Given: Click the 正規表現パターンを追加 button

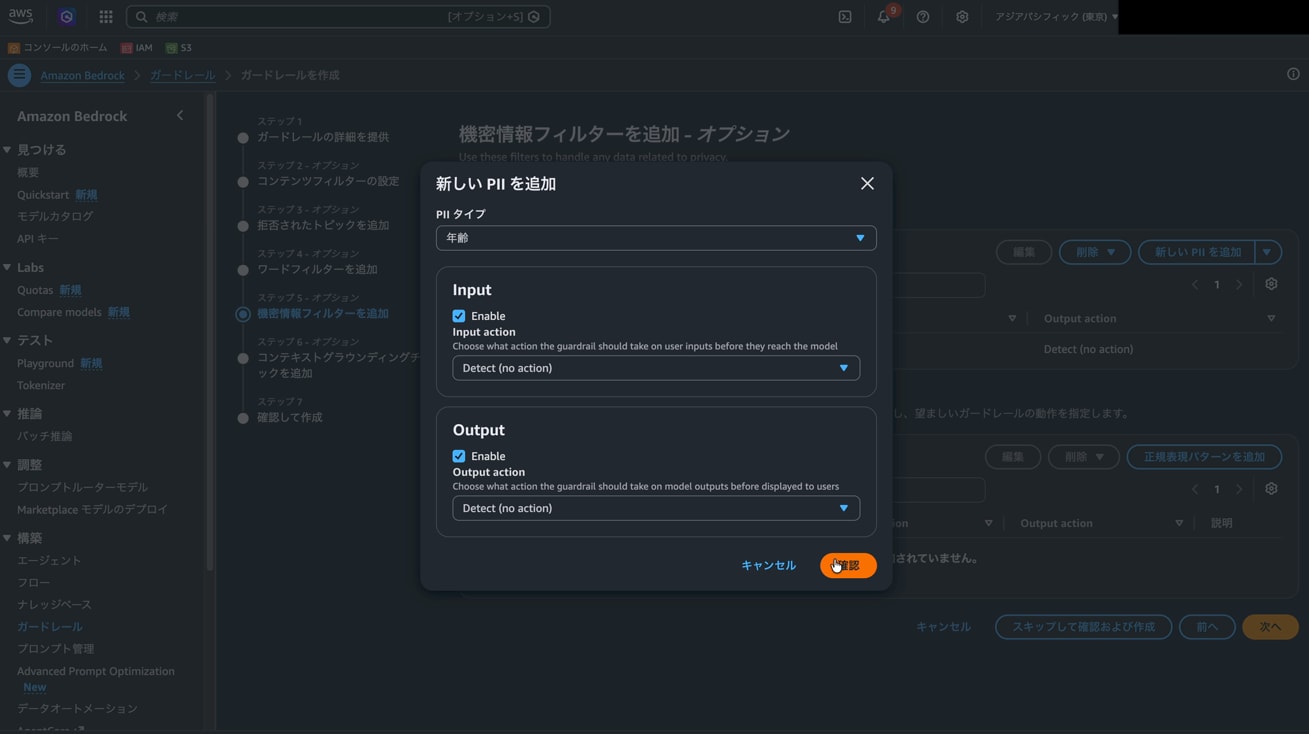Looking at the screenshot, I should tap(1204, 457).
